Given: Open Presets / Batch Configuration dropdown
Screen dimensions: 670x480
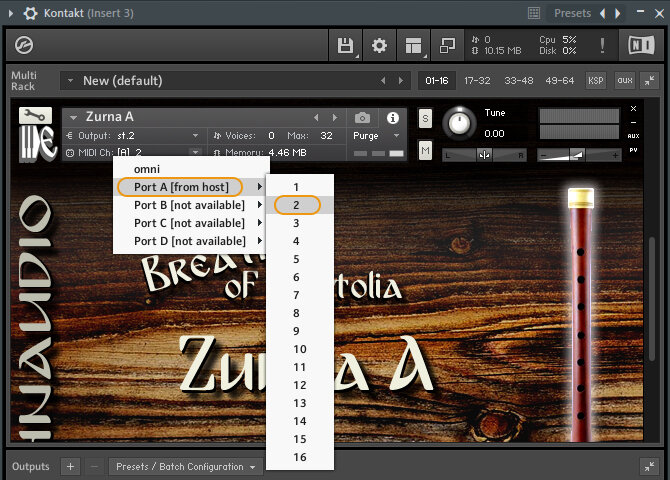Looking at the screenshot, I should coord(185,467).
